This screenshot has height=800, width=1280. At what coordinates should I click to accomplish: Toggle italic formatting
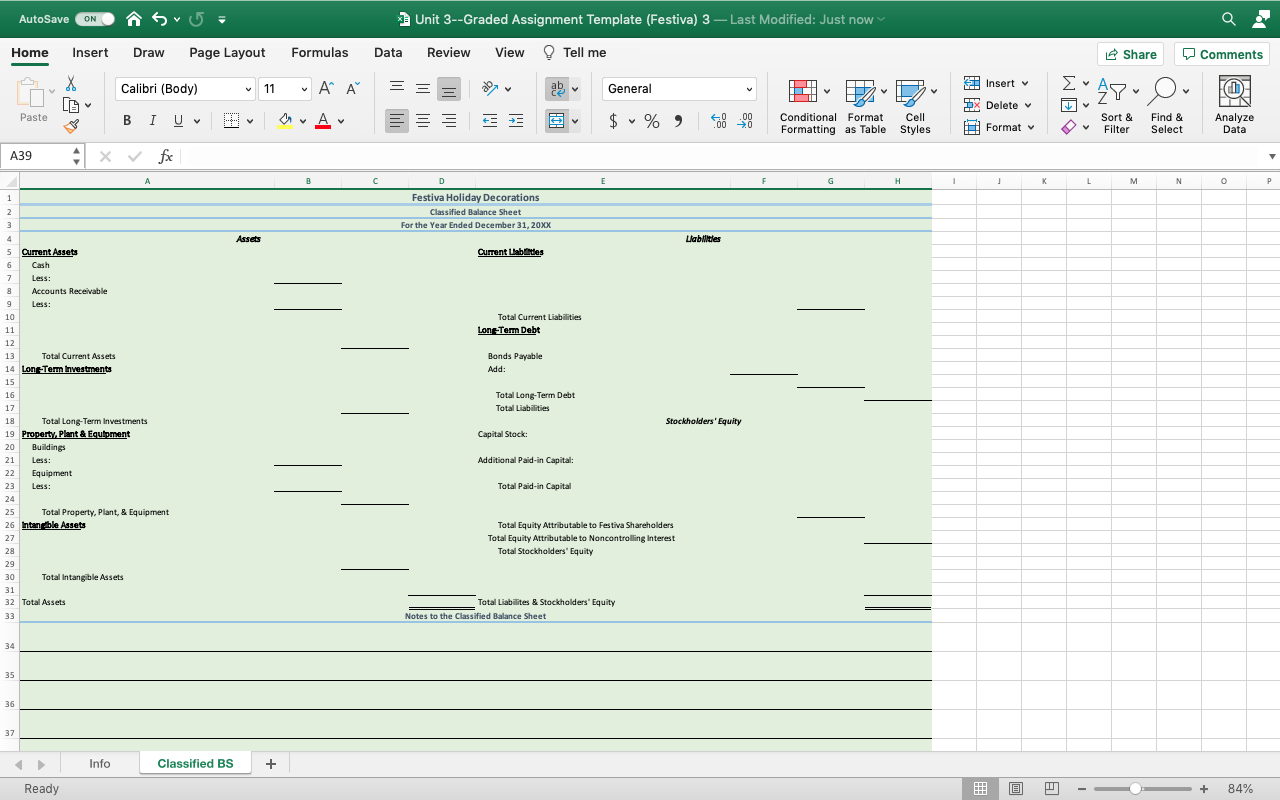152,121
